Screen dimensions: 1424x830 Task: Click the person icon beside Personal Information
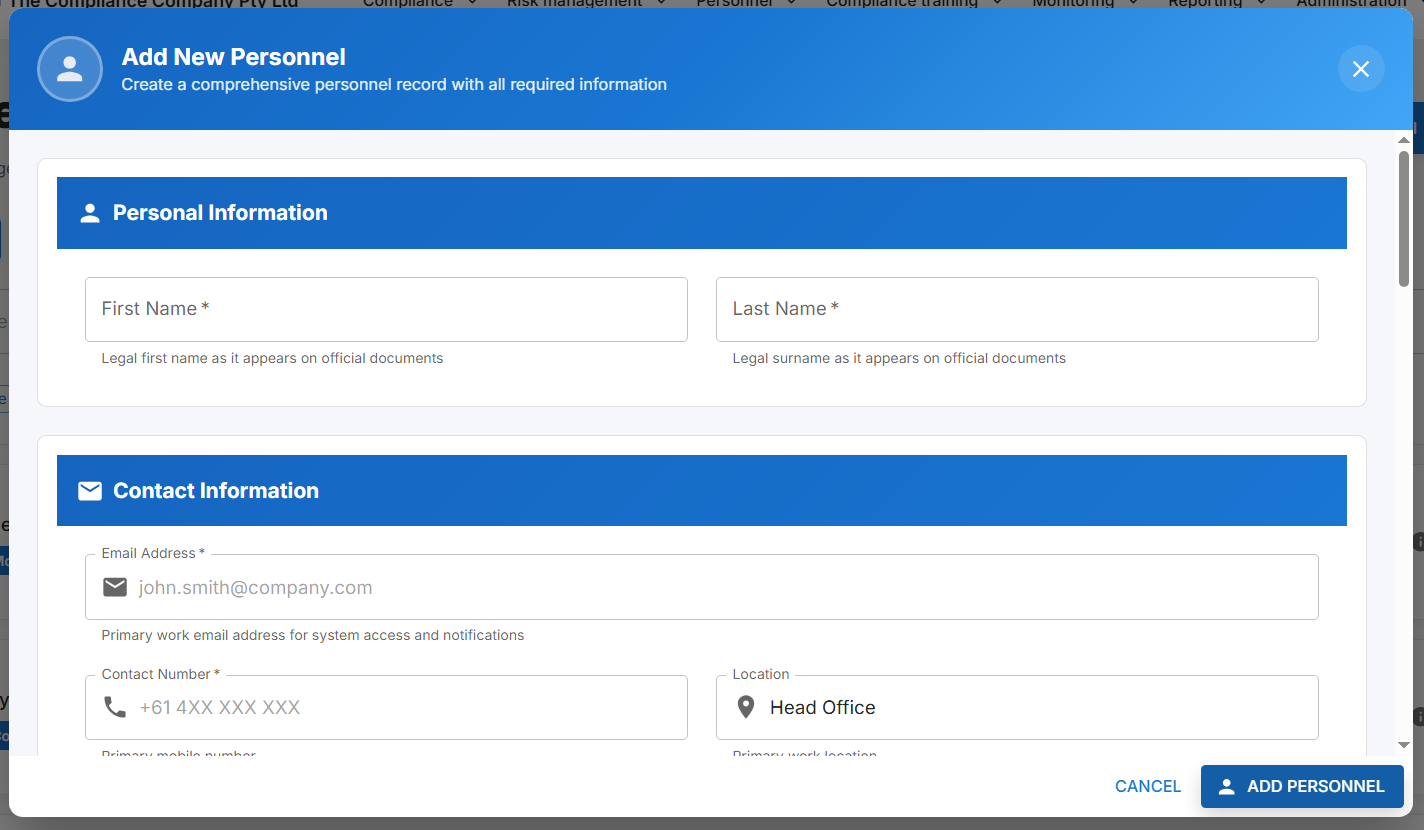[x=90, y=213]
